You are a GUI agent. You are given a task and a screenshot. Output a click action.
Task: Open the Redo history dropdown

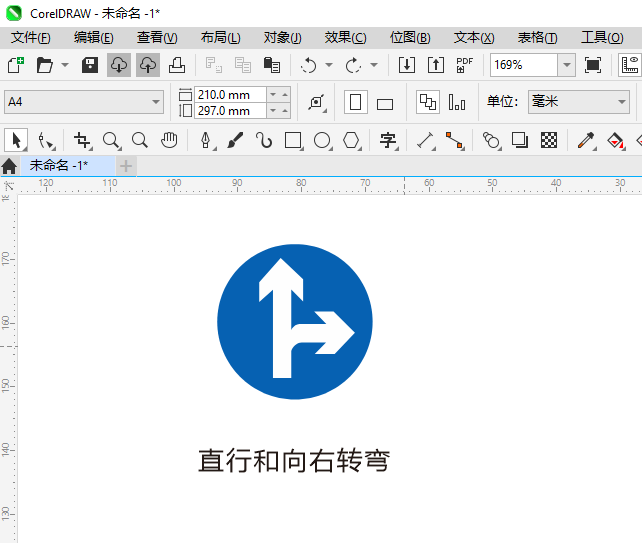pyautogui.click(x=373, y=65)
